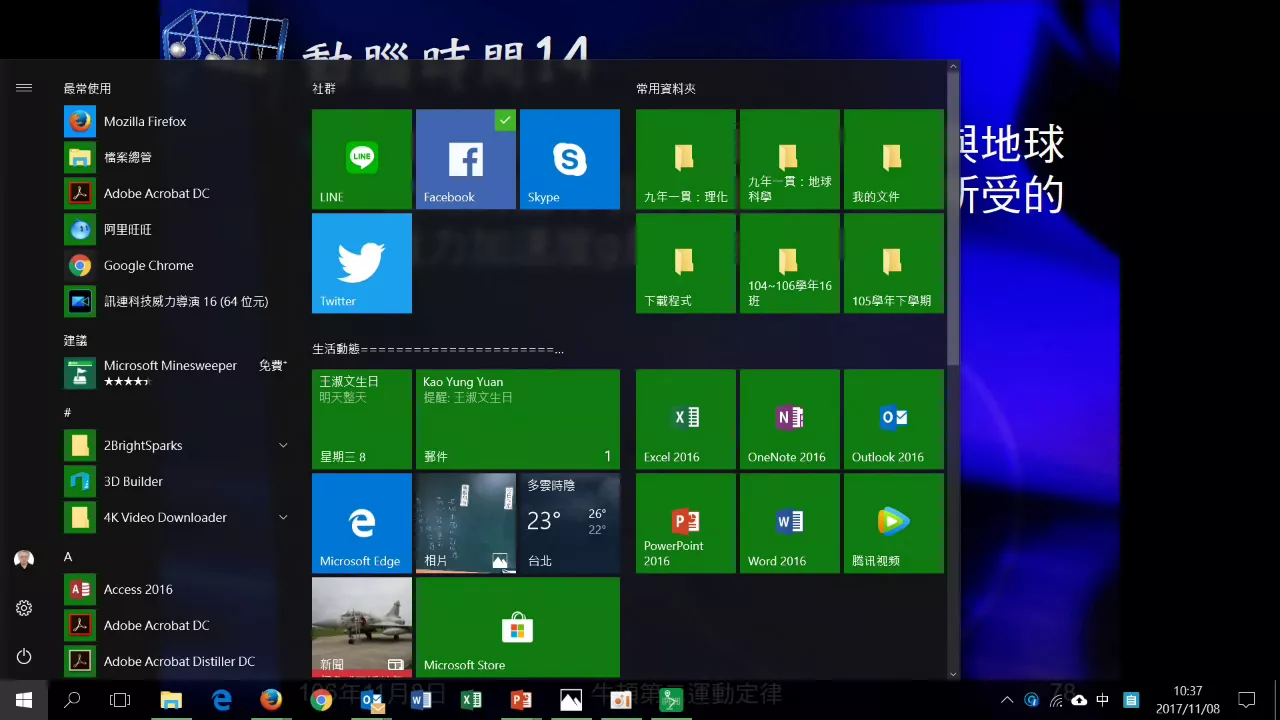The width and height of the screenshot is (1280, 720).
Task: Open the Twitter tile
Action: click(362, 263)
